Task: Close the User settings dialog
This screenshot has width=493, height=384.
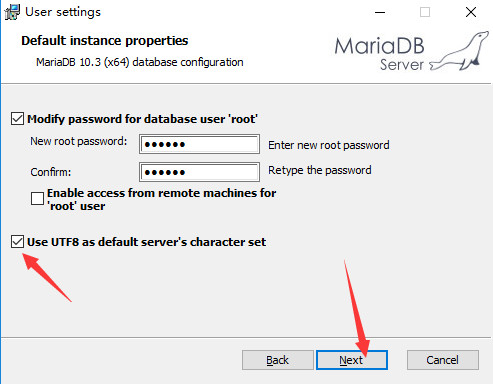Action: click(x=471, y=12)
